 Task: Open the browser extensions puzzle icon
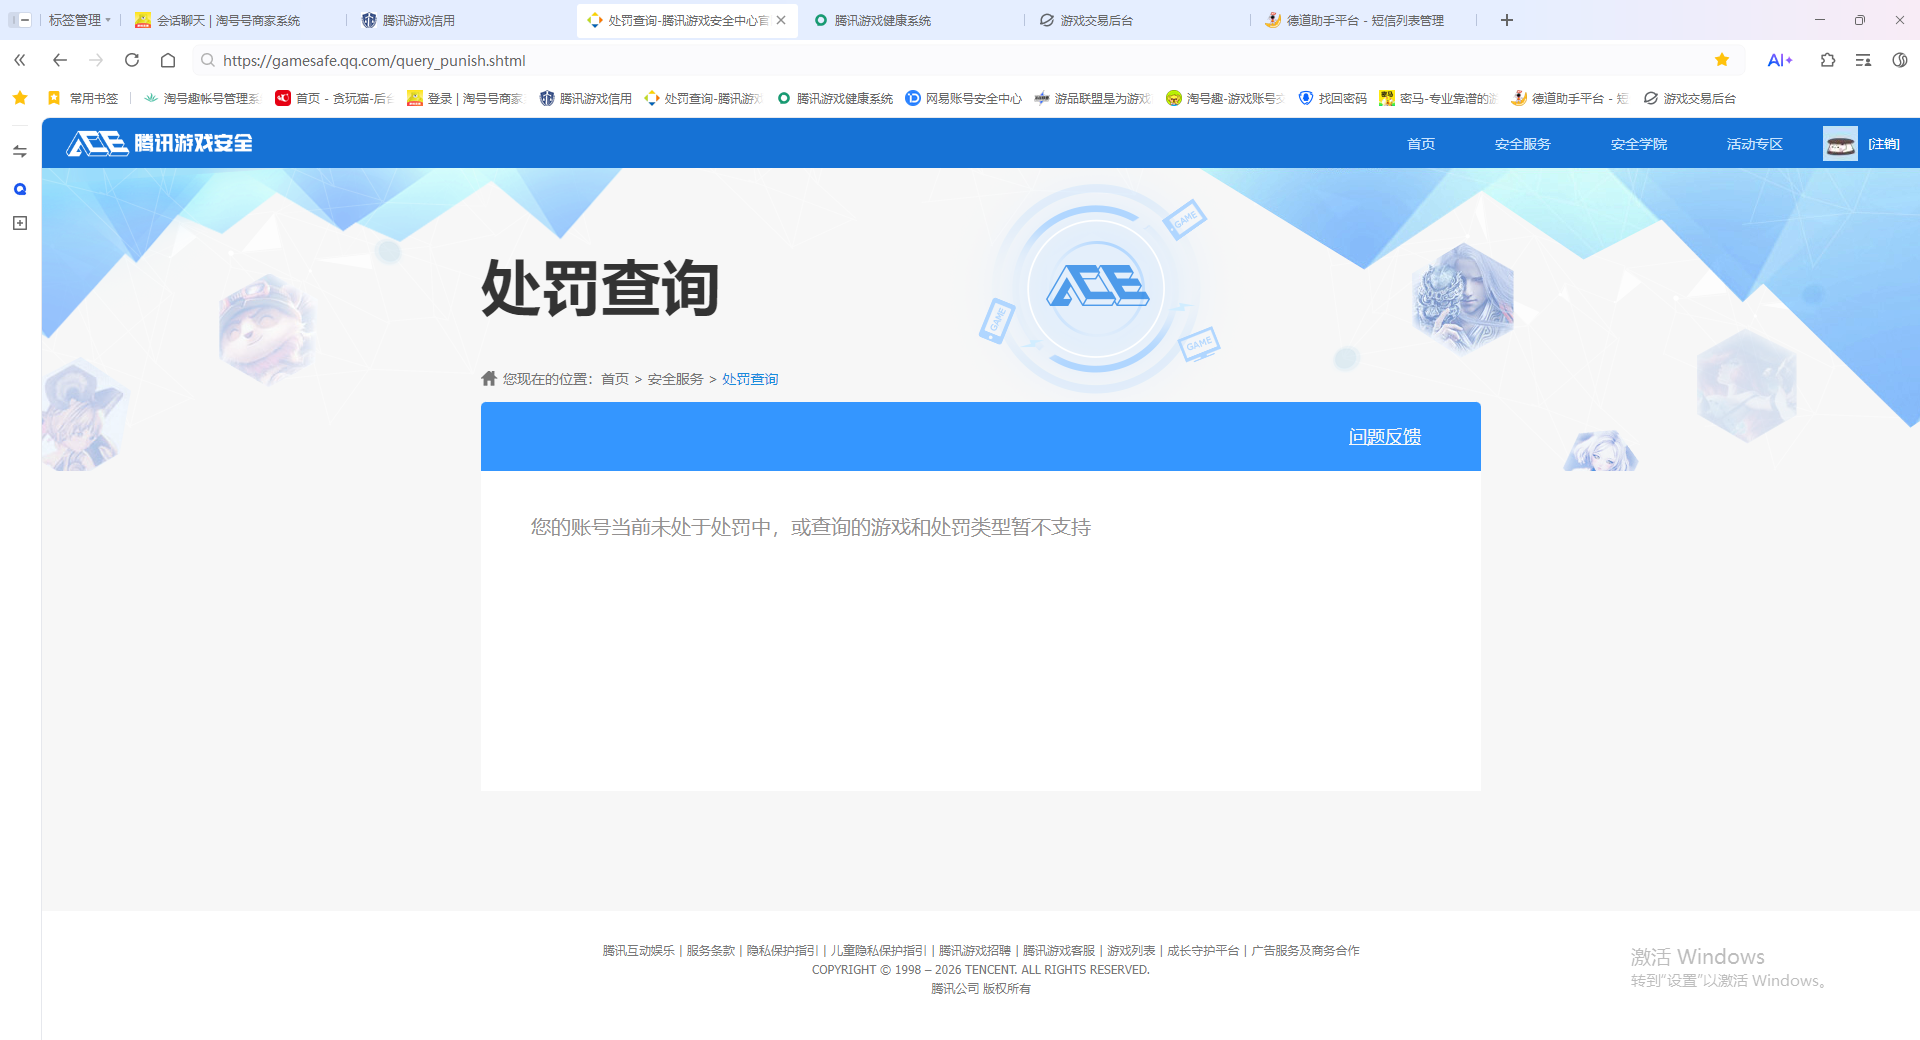(1827, 60)
